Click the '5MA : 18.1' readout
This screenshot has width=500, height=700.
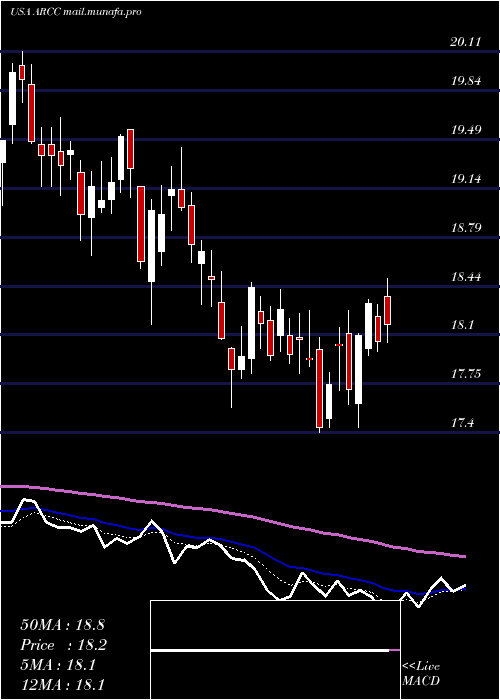58,665
